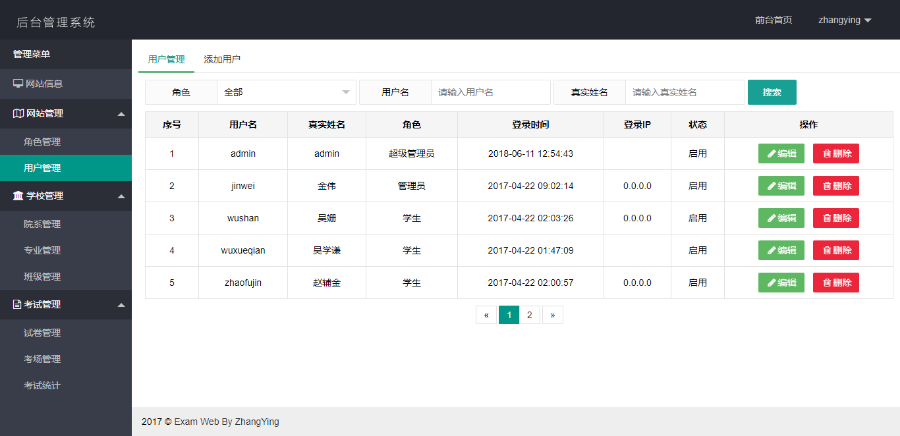Click the 管理菜单 sidebar heading

click(32, 54)
